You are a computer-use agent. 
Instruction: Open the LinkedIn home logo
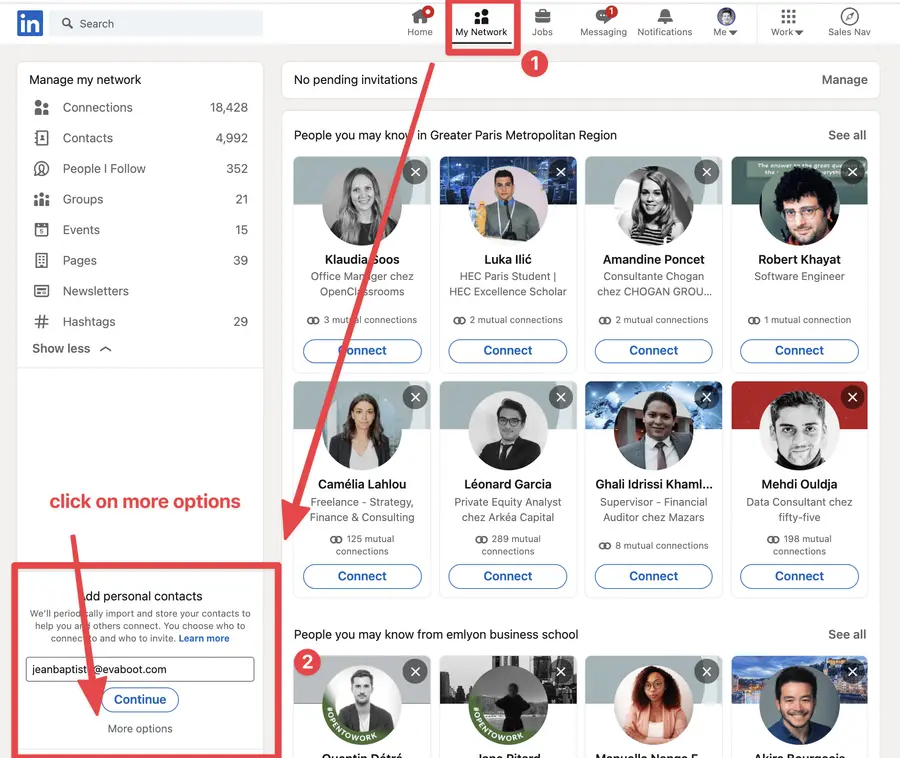[29, 22]
